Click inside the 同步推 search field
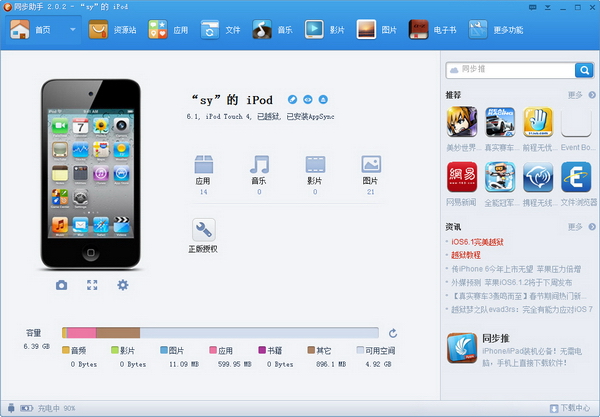The height and width of the screenshot is (417, 600). tap(510, 70)
